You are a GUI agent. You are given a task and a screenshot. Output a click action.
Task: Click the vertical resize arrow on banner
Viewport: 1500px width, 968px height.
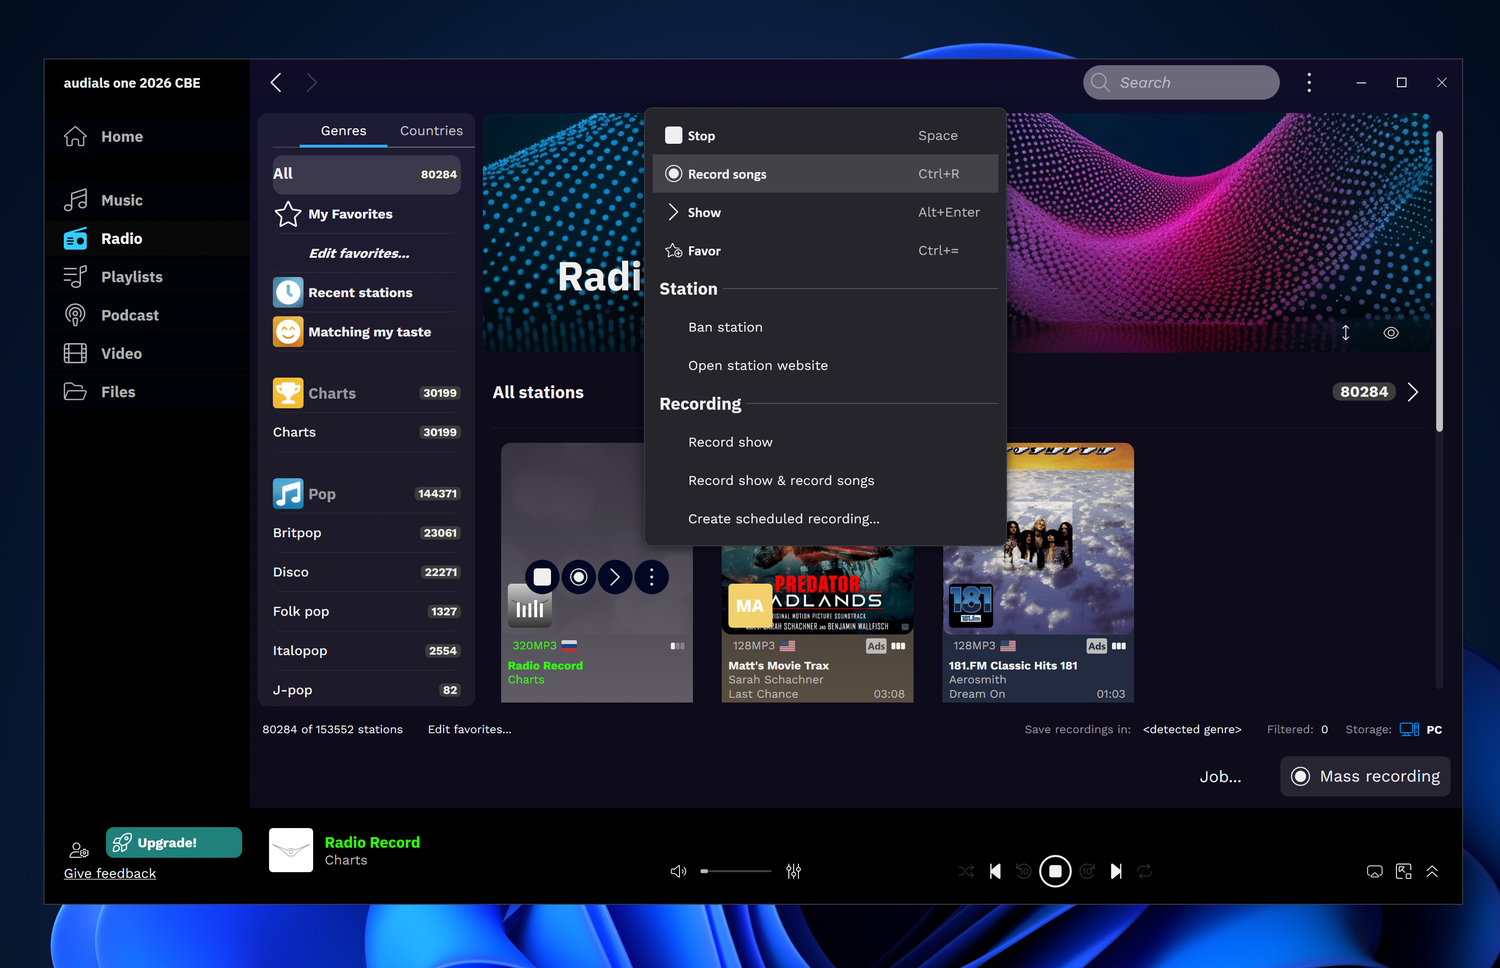pyautogui.click(x=1346, y=333)
